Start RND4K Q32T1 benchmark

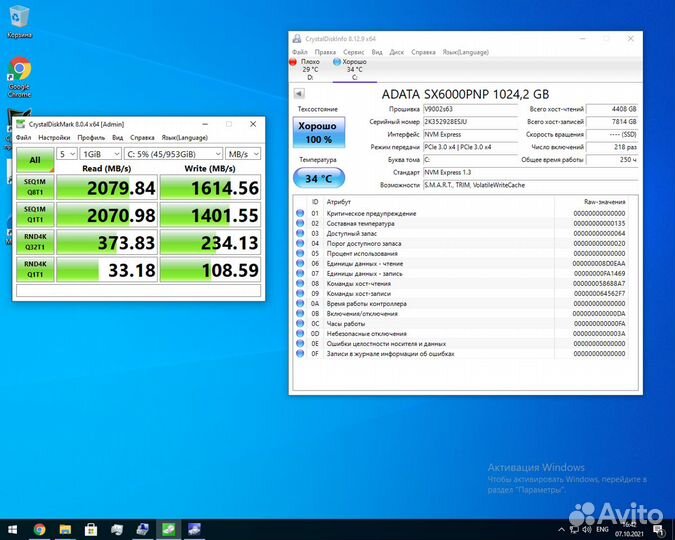pos(35,242)
